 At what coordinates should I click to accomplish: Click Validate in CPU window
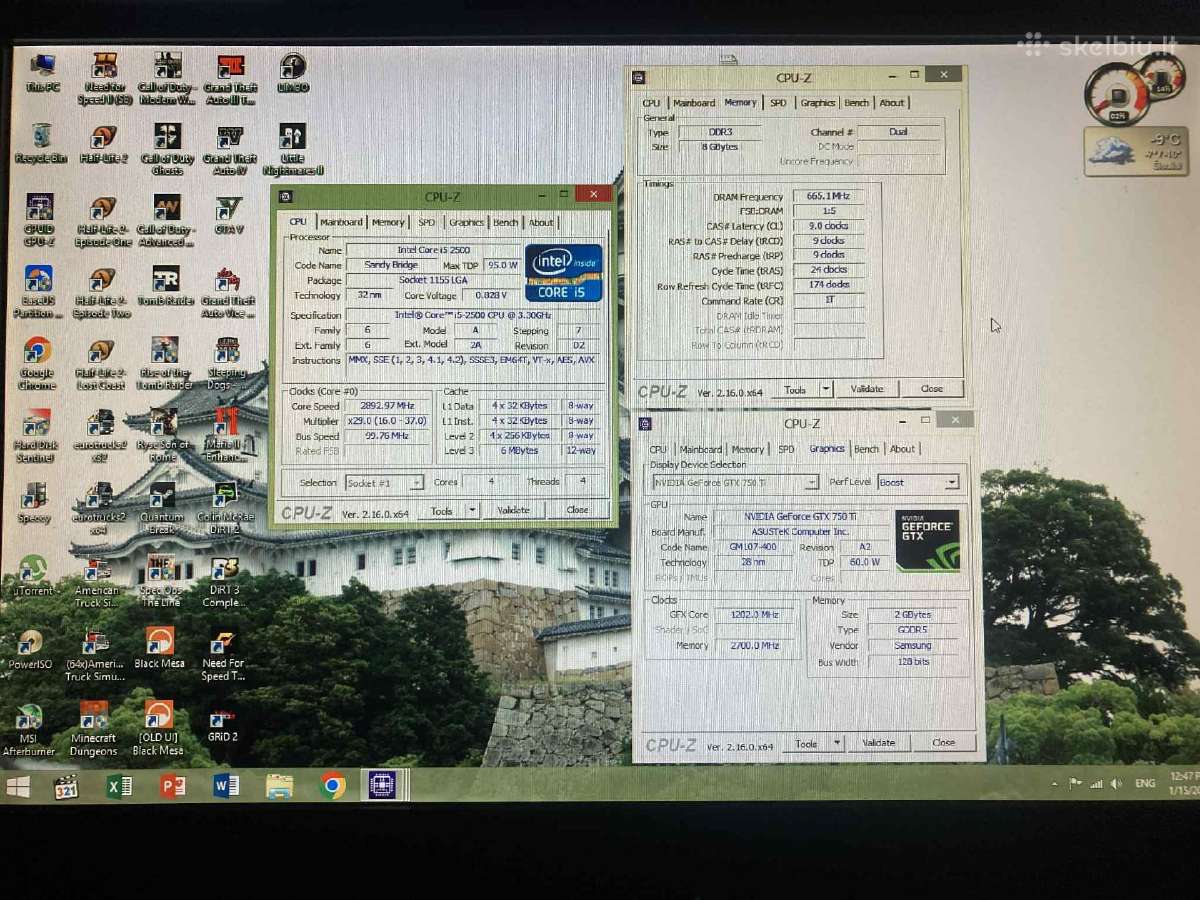pos(514,510)
